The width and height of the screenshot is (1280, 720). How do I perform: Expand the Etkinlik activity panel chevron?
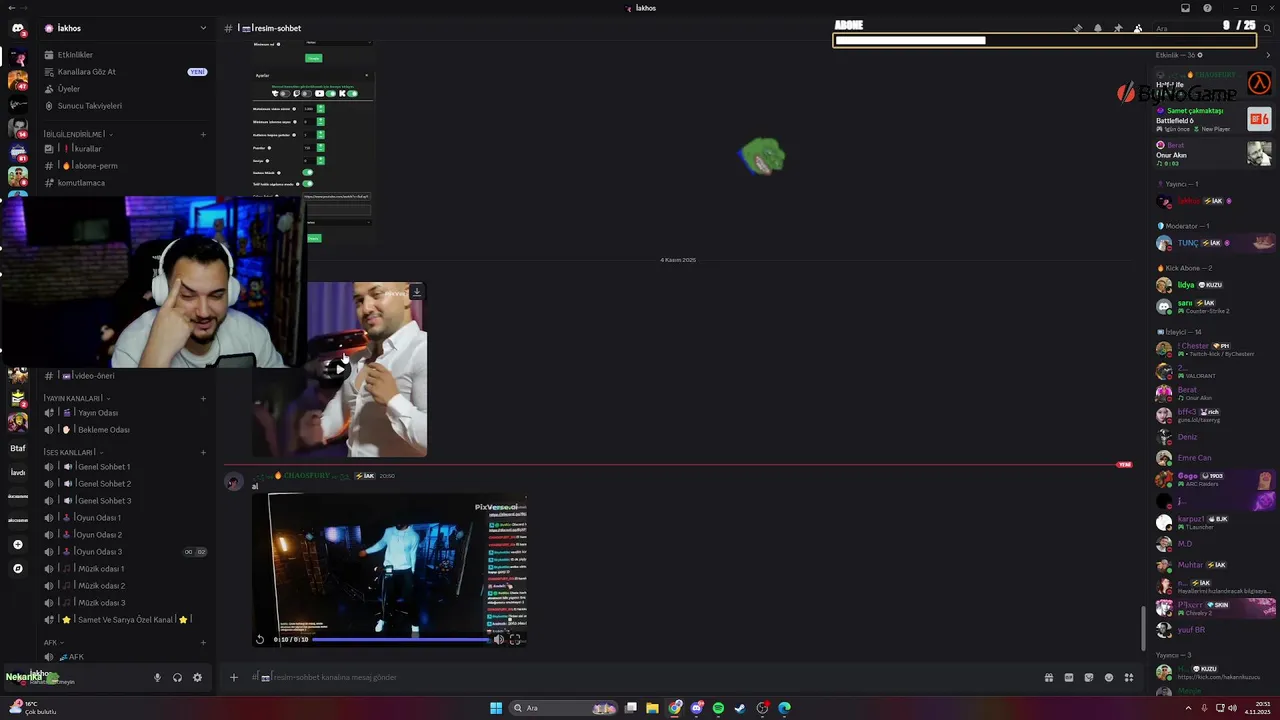coord(1268,55)
